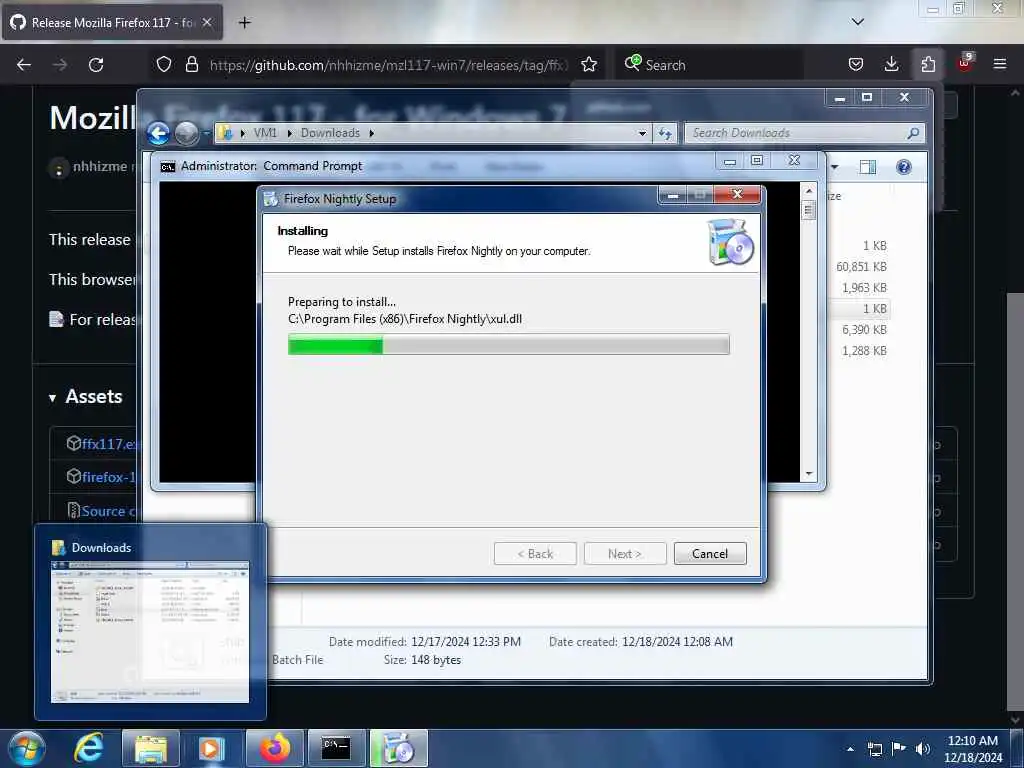Click the uBlock extension icon

pos(965,63)
